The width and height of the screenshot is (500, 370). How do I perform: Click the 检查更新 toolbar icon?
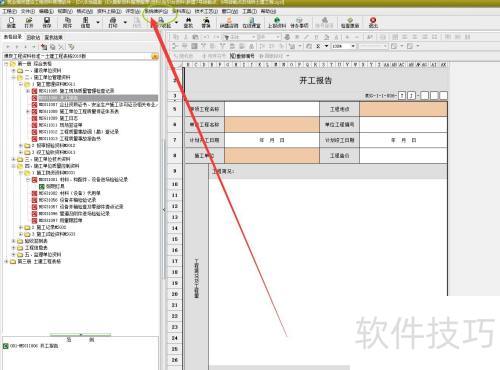350,22
